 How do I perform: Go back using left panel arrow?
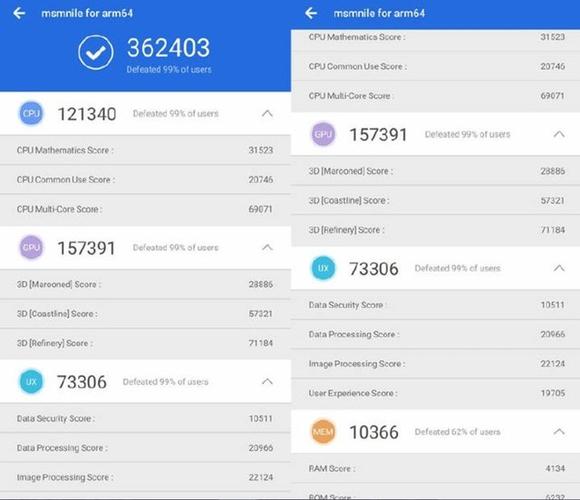click(19, 13)
